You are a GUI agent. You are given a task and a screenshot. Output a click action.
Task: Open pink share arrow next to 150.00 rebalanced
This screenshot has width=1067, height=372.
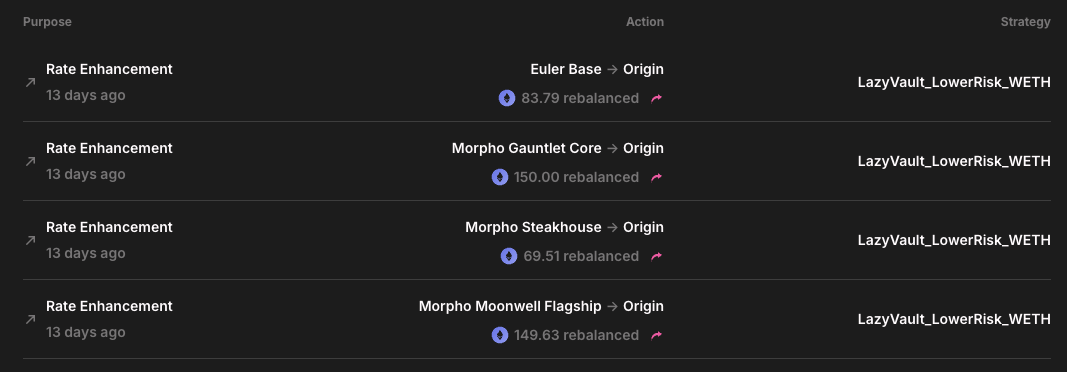pos(656,177)
